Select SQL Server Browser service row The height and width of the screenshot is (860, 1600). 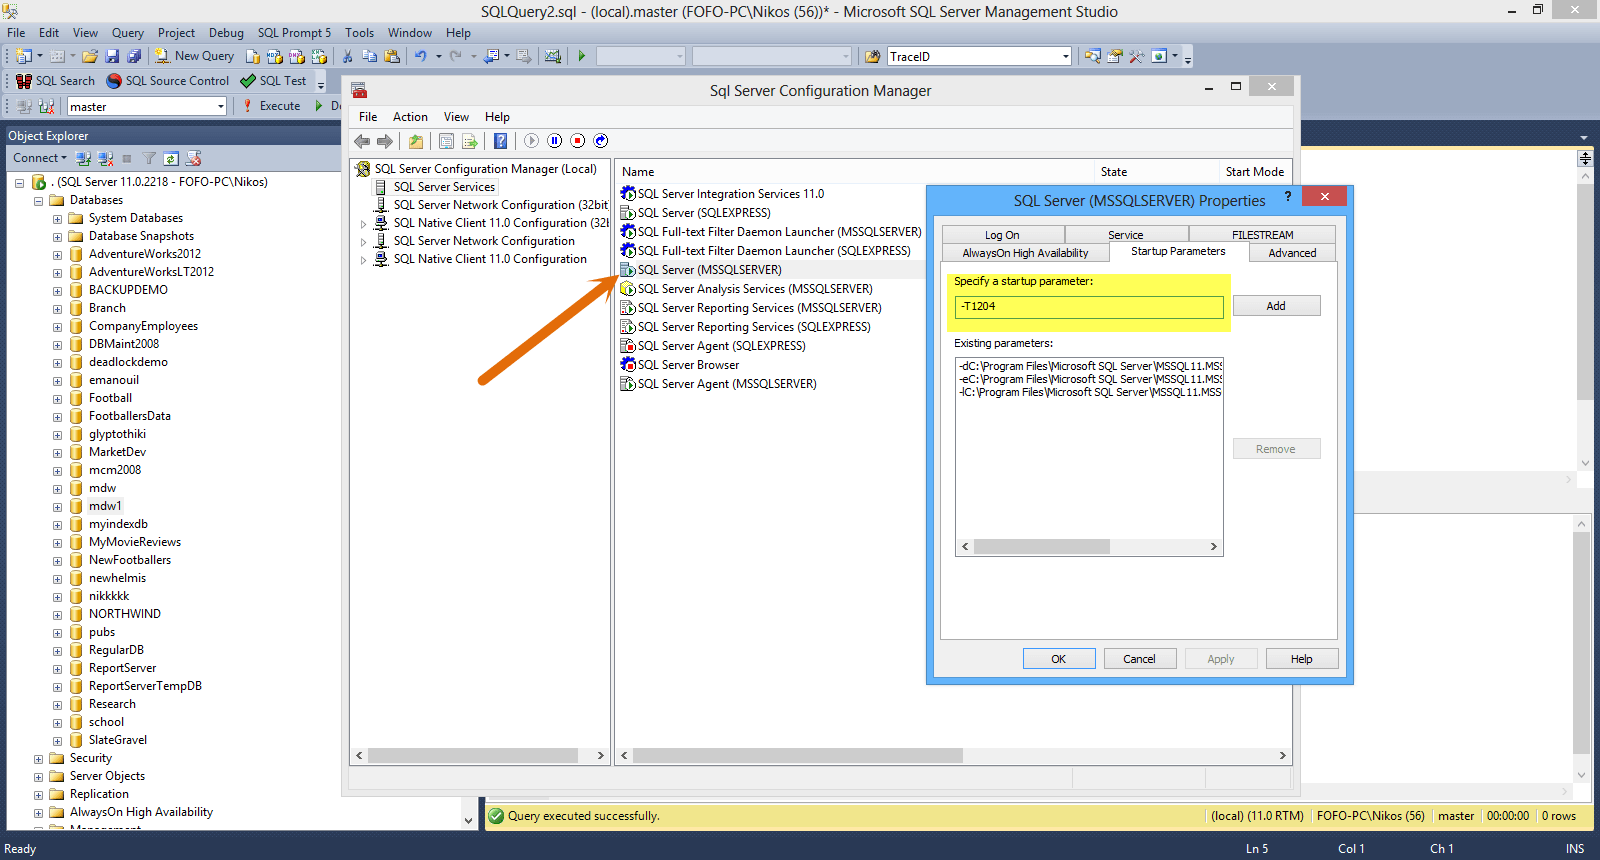[x=689, y=365]
